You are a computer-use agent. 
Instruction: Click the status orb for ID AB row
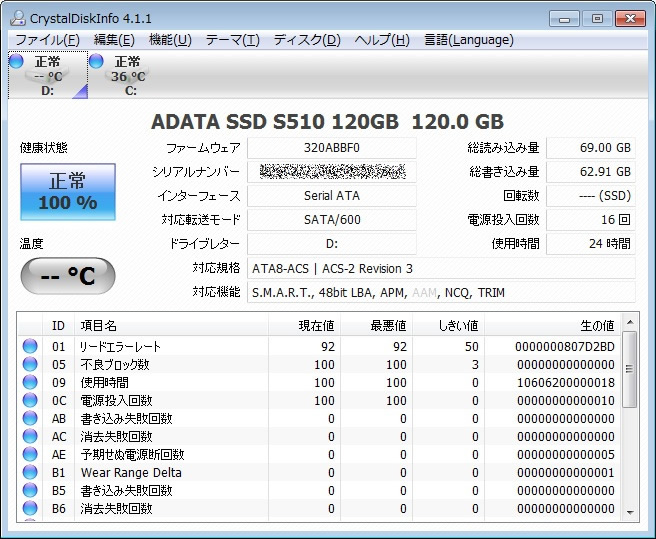[x=30, y=418]
